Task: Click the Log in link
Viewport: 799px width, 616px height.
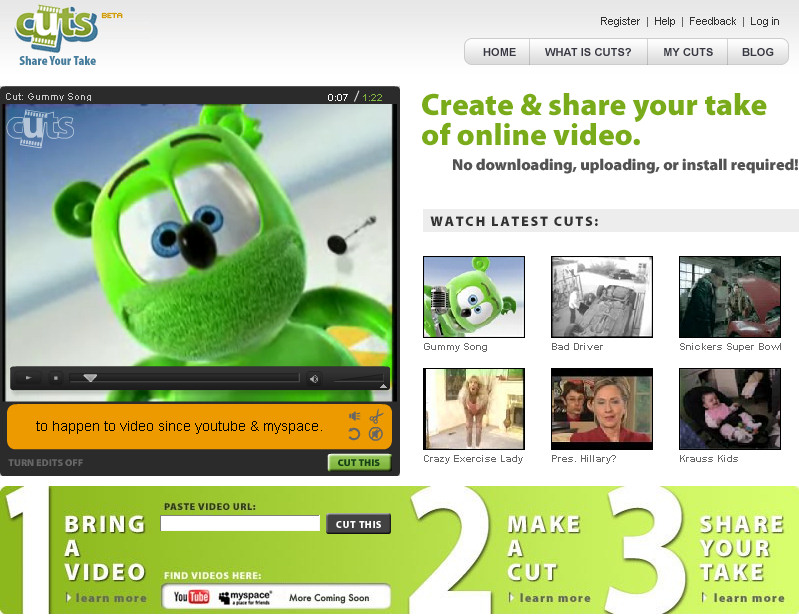Action: tap(764, 21)
